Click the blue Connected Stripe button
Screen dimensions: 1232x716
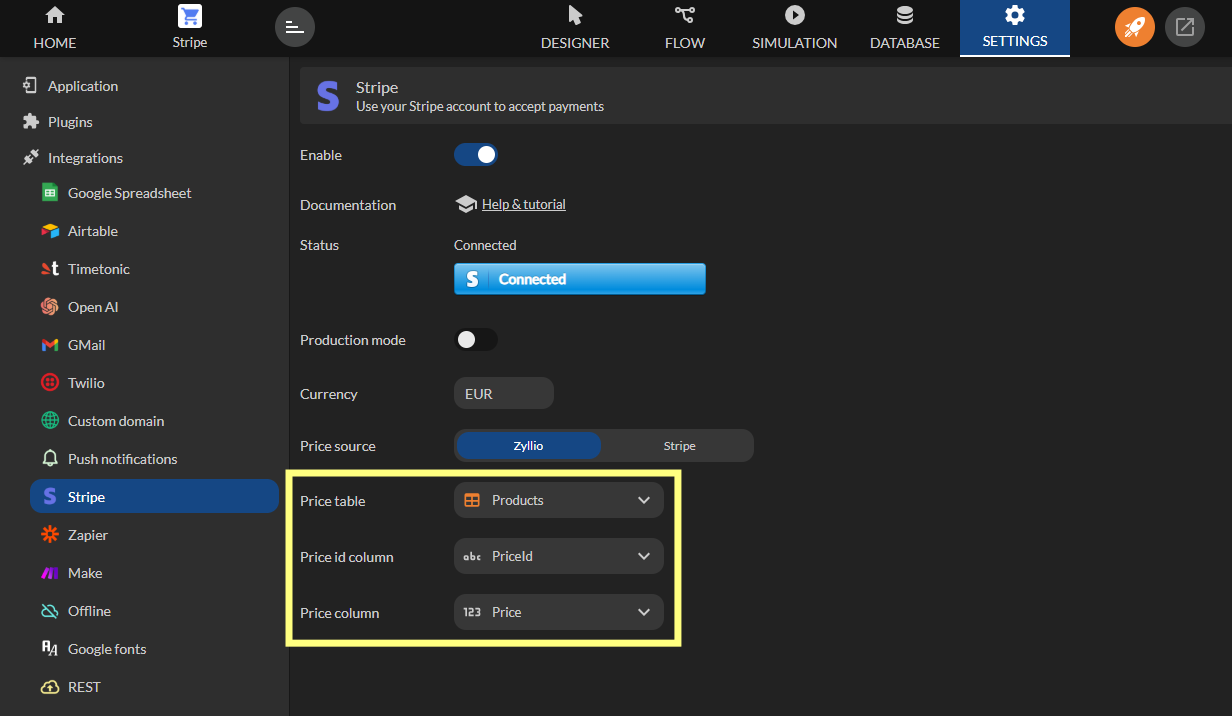pyautogui.click(x=579, y=279)
